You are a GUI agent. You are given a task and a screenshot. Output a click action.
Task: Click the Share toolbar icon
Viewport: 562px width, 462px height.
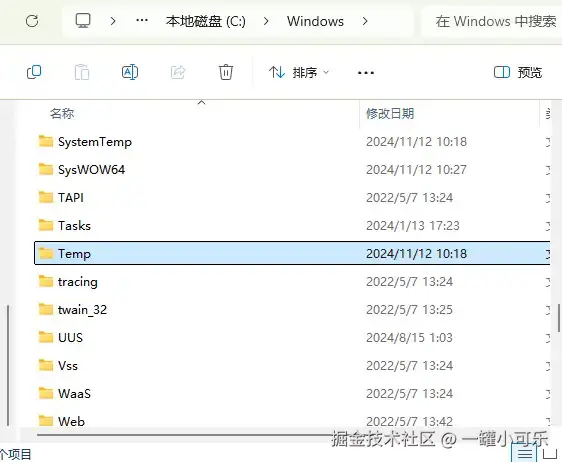pos(178,72)
